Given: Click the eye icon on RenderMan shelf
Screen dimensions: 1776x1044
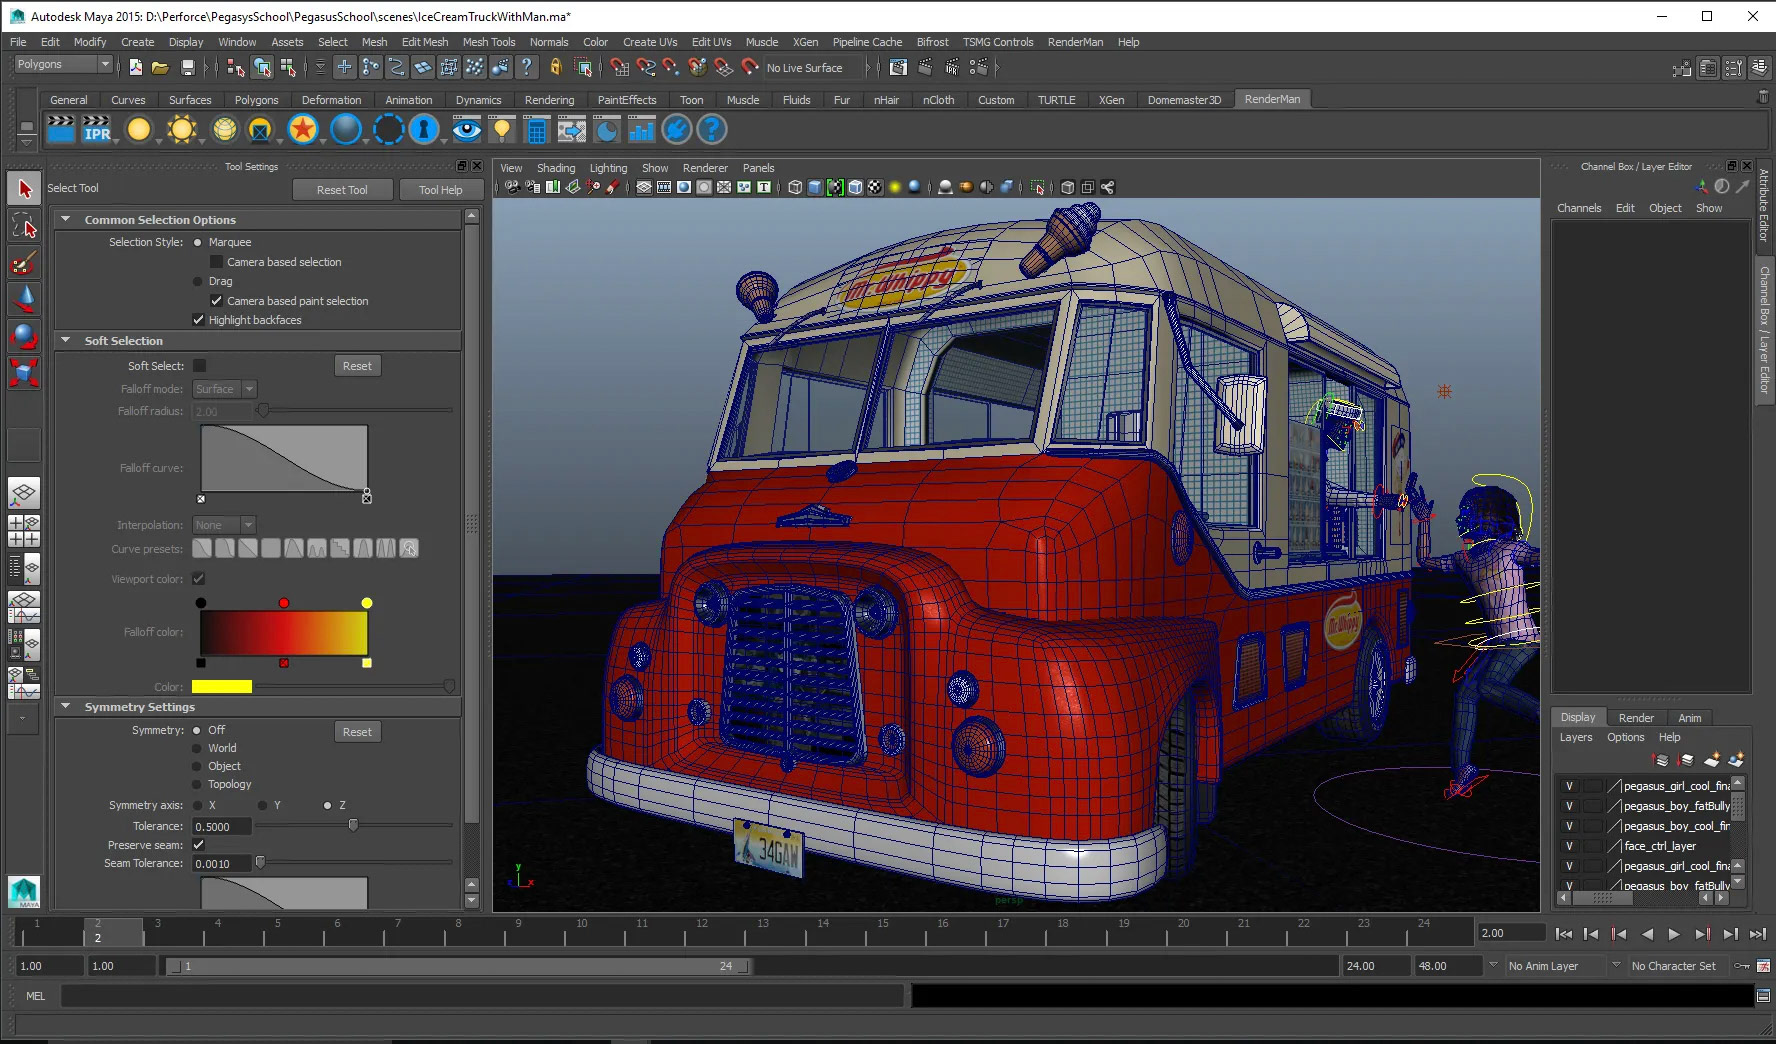Looking at the screenshot, I should tap(466, 130).
